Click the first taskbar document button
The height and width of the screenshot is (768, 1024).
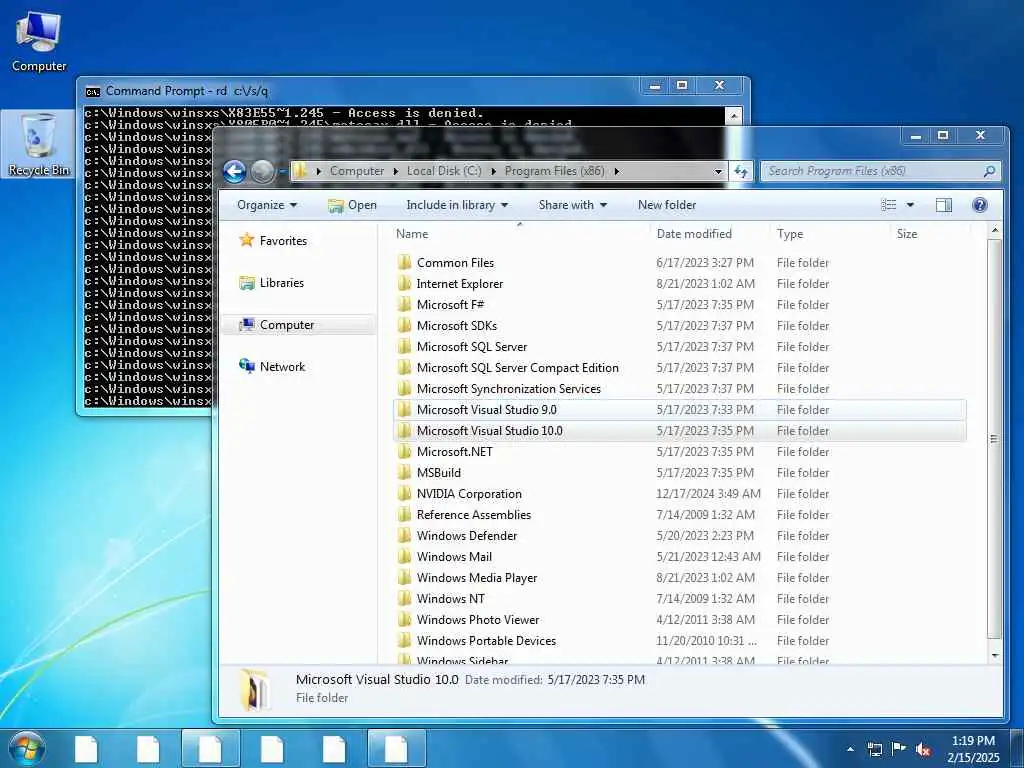86,749
